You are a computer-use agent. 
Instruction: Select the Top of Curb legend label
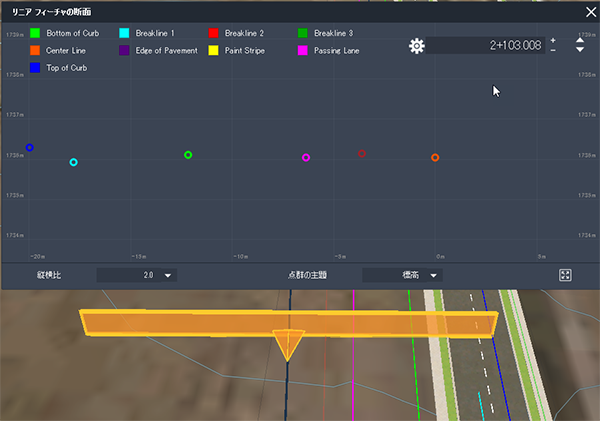coord(67,68)
